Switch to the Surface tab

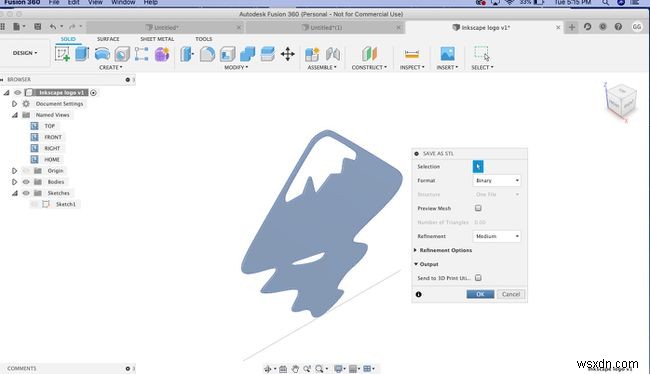point(108,39)
